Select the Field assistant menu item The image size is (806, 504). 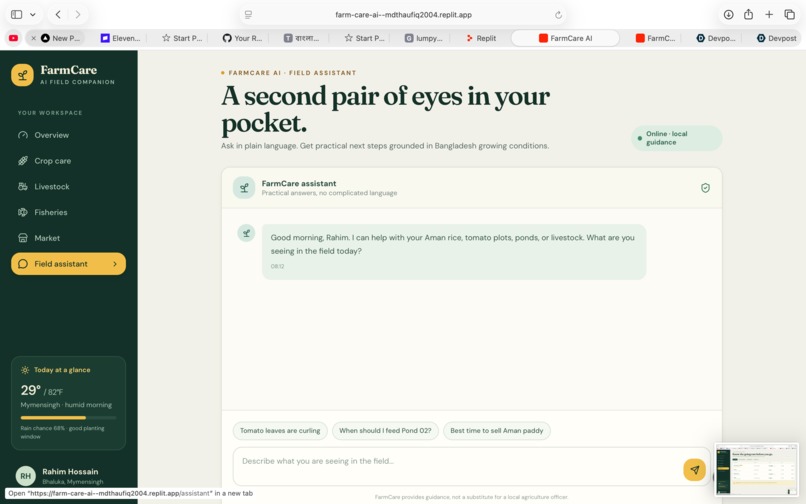point(68,264)
